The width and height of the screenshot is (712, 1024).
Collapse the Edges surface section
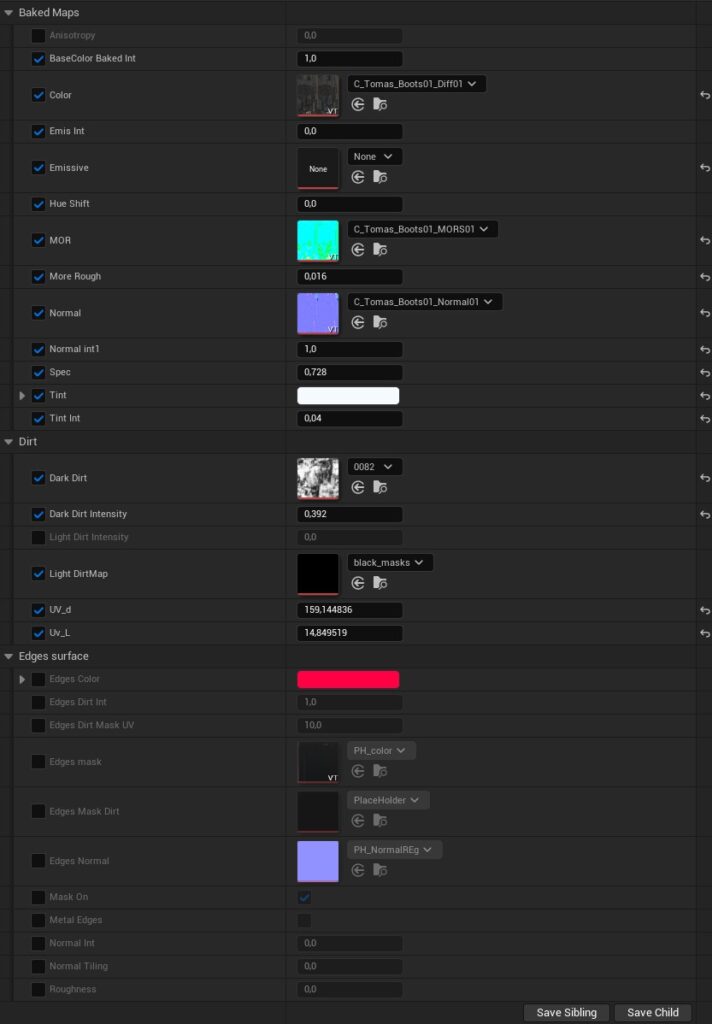pyautogui.click(x=8, y=656)
